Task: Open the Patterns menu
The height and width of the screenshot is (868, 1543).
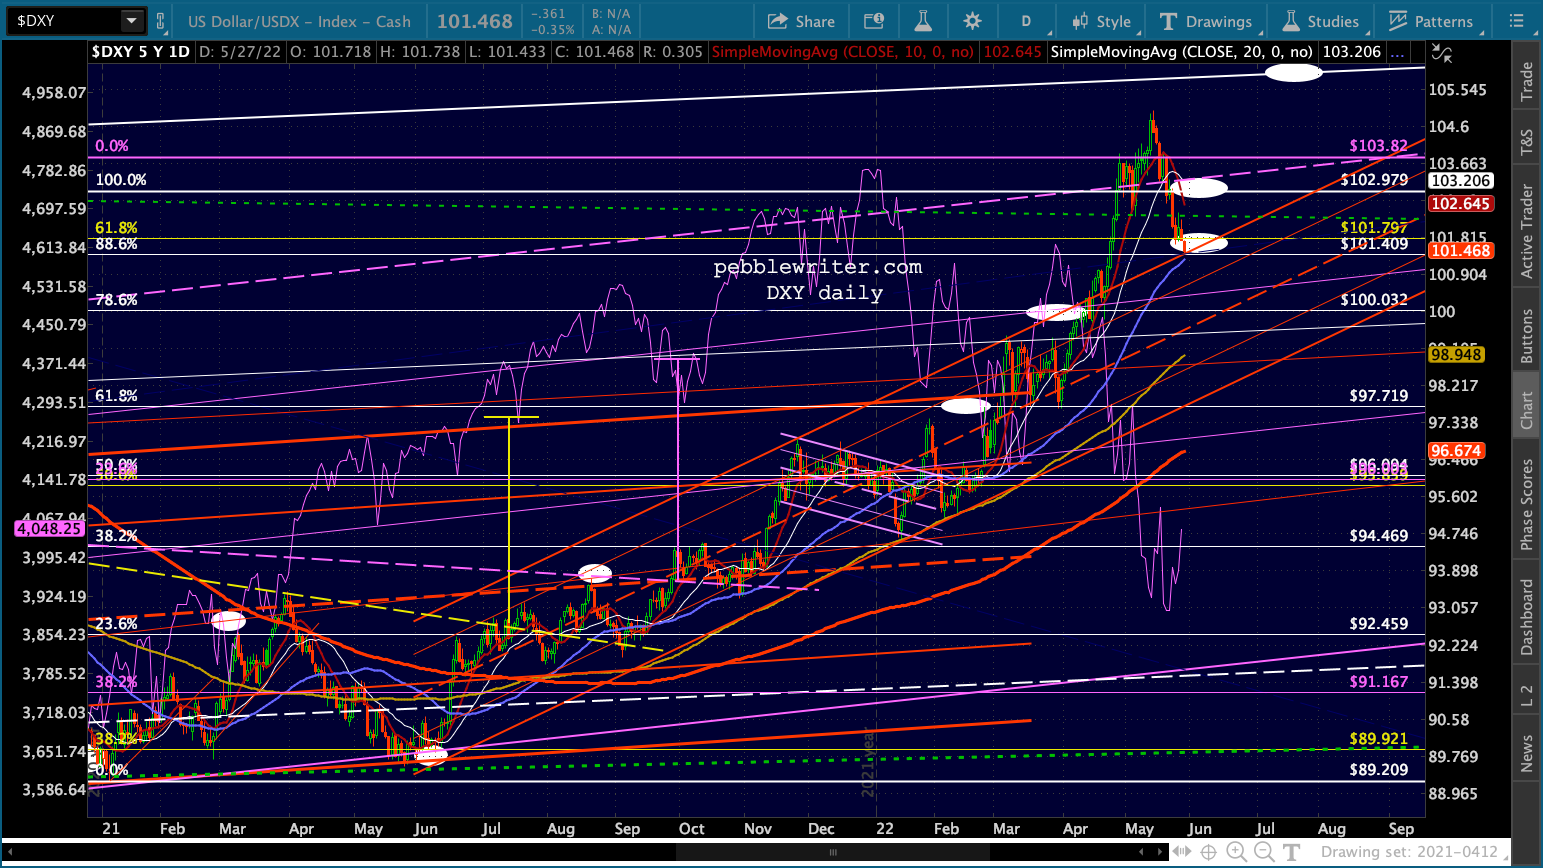Action: [1431, 21]
